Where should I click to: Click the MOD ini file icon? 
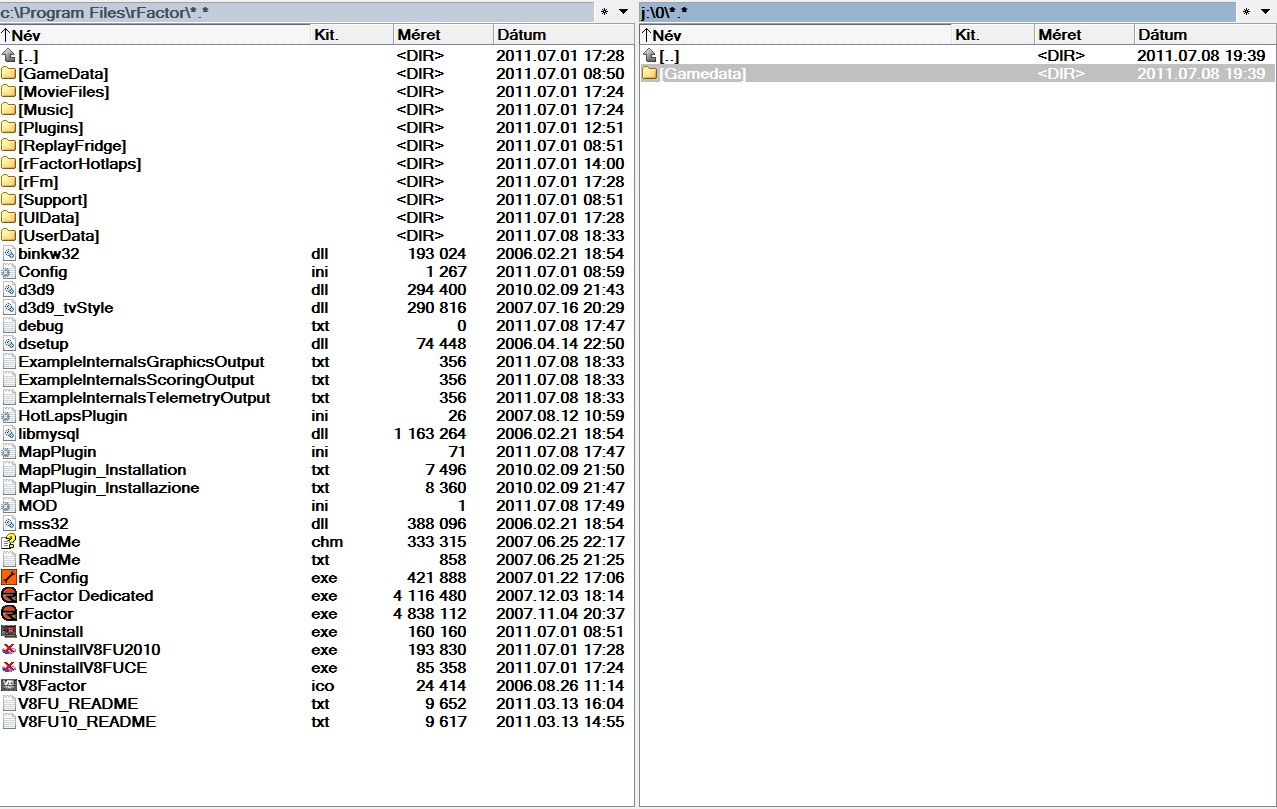[9, 506]
